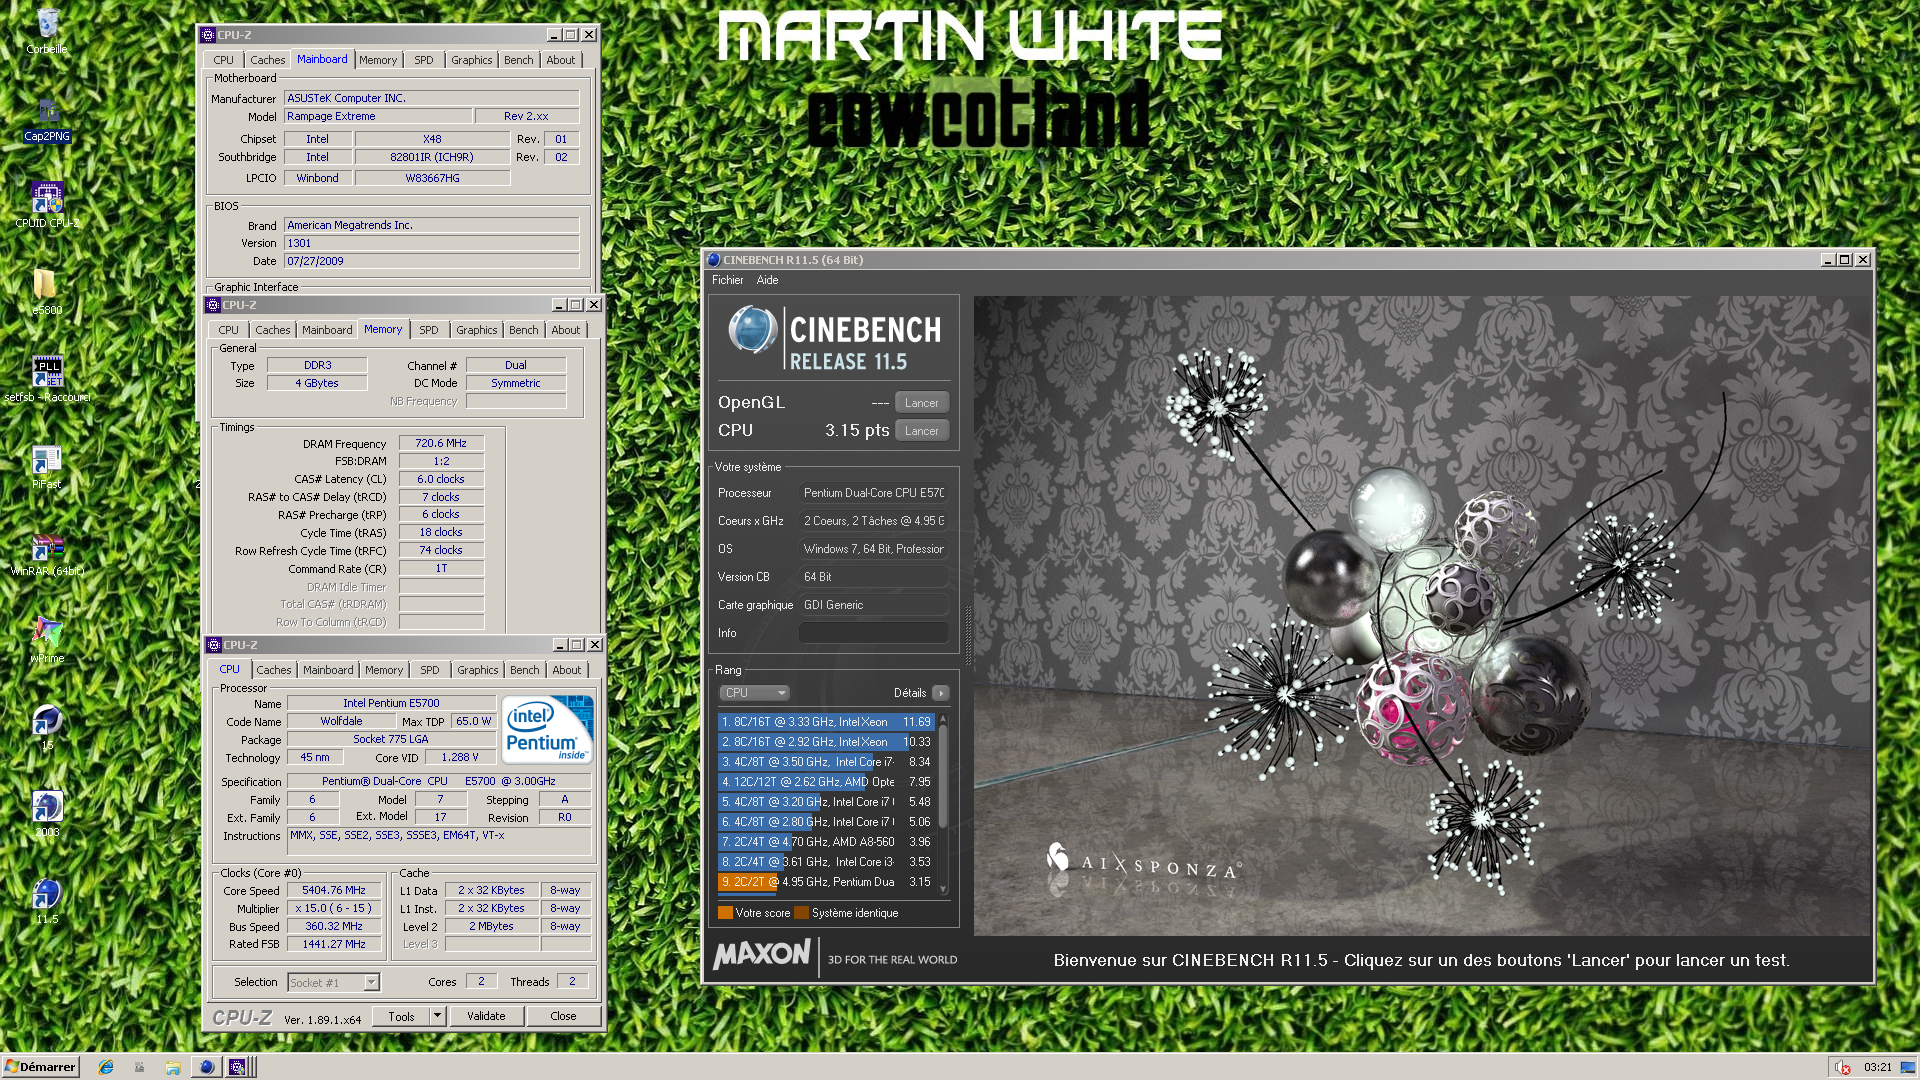The width and height of the screenshot is (1920, 1080).
Task: Select CPU tab in top CPU-Z window
Action: tap(223, 60)
